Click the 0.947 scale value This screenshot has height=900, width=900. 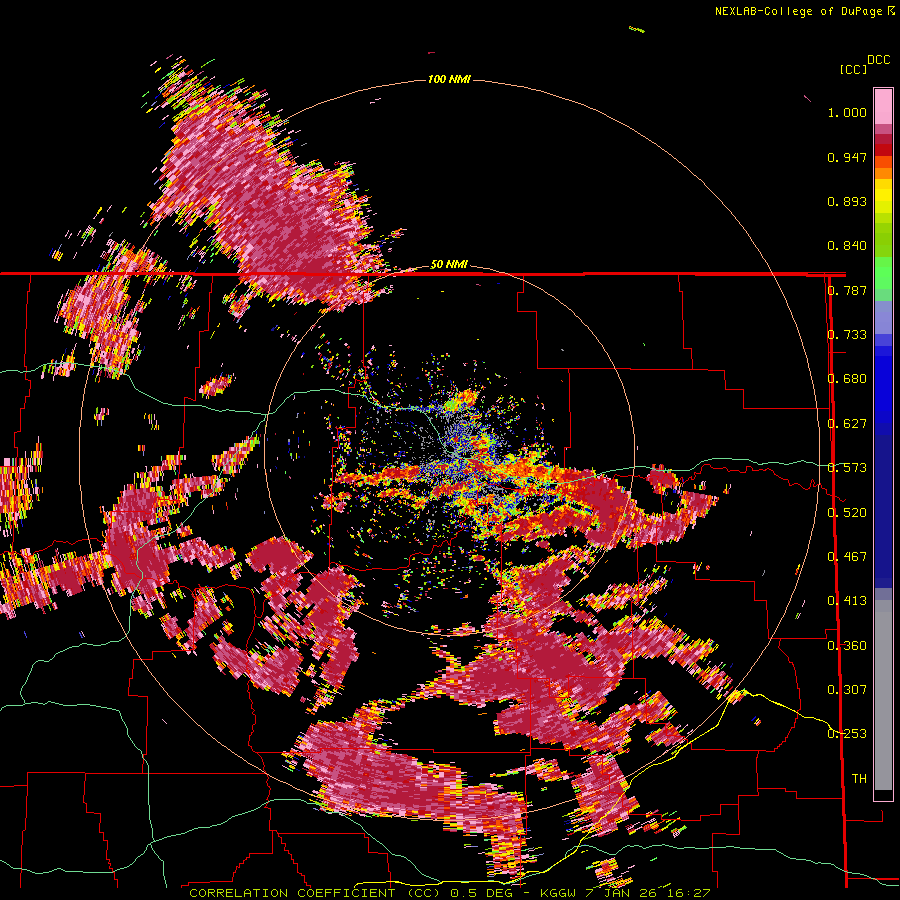tap(847, 157)
